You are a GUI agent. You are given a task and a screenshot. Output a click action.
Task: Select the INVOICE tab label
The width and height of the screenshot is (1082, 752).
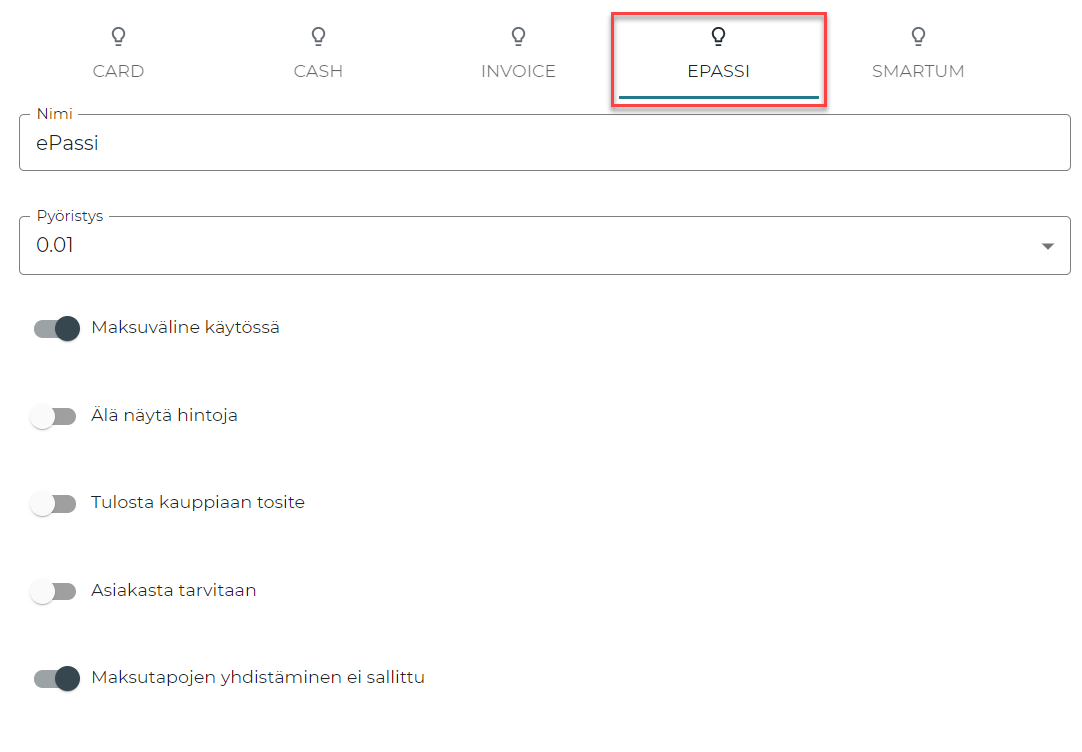(x=518, y=71)
